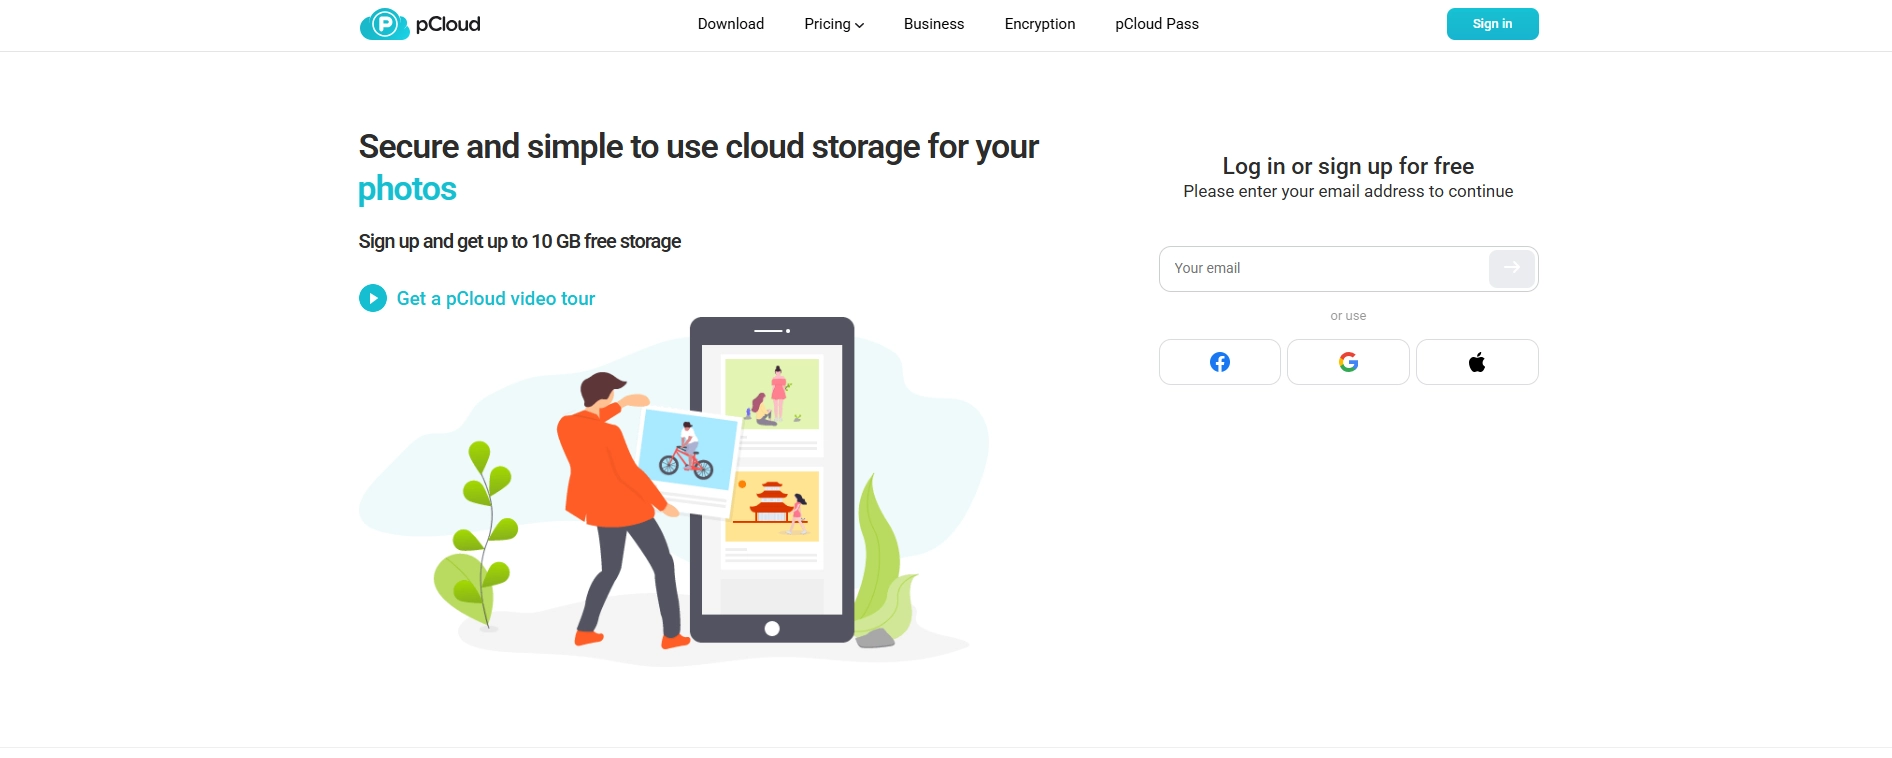The image size is (1892, 758).
Task: Click the pCloud logo icon
Action: click(384, 24)
